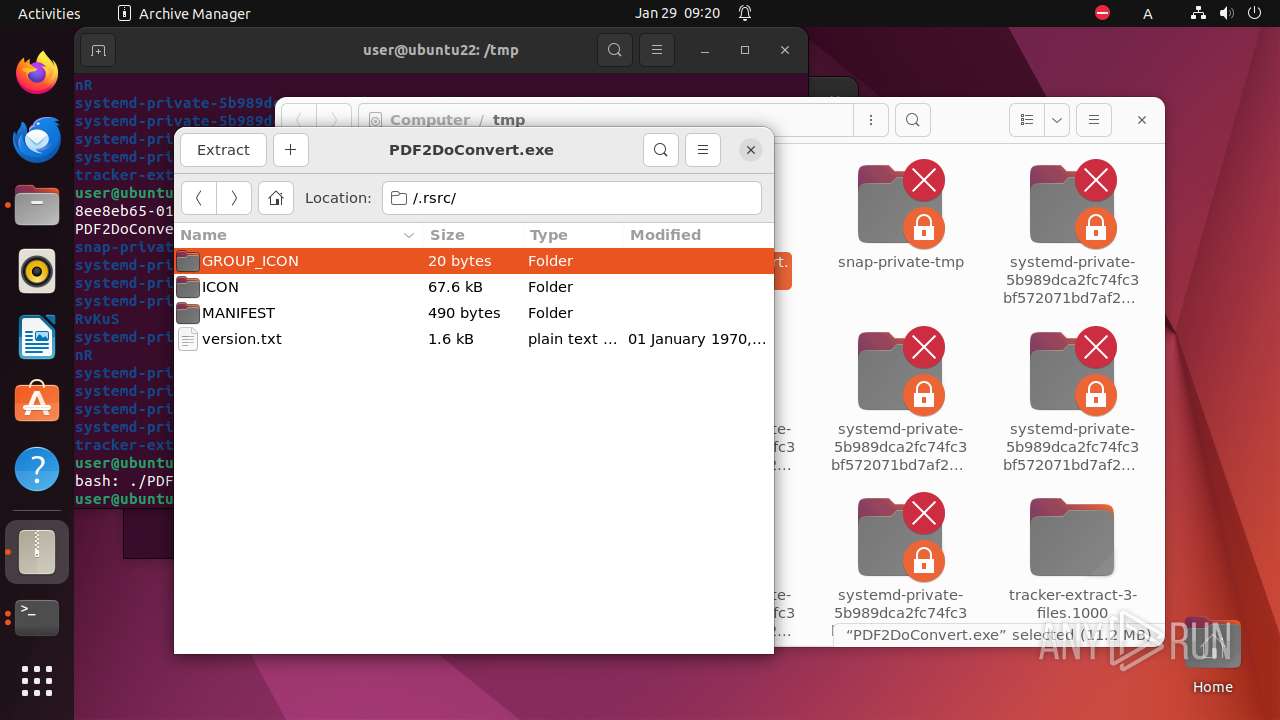Toggle list view in Files window

pos(1026,120)
